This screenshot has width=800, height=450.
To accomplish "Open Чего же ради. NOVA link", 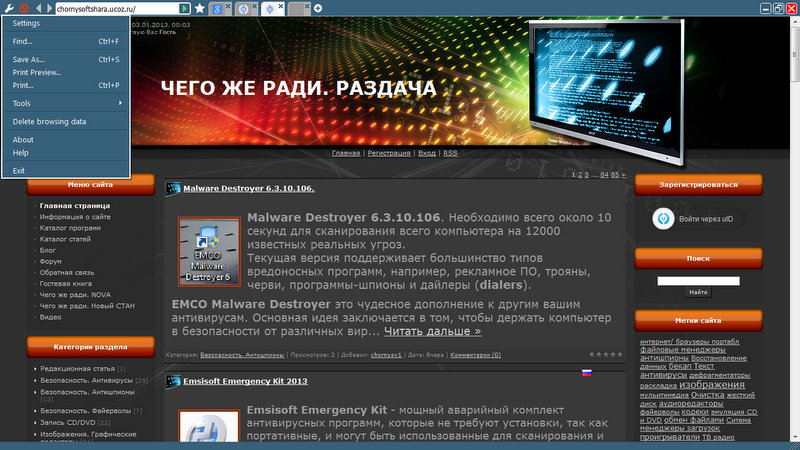I will click(75, 295).
